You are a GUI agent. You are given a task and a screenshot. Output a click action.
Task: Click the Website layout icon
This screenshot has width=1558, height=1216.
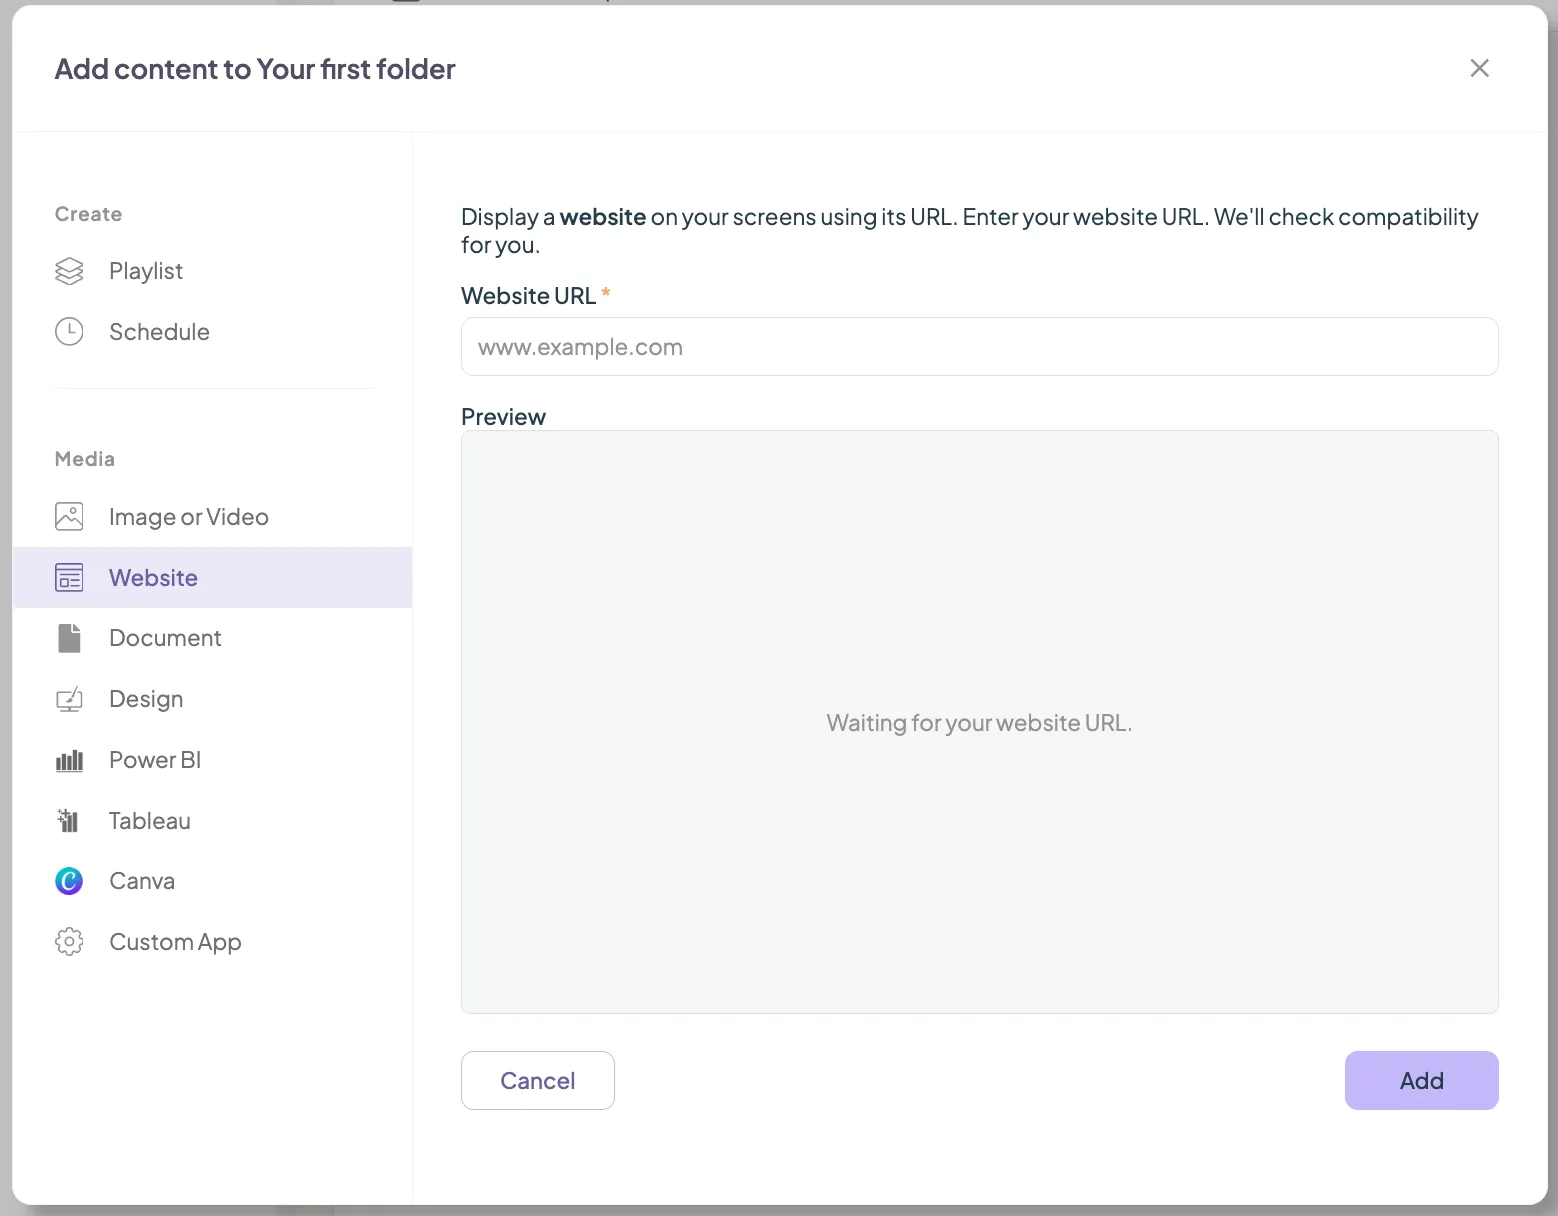pyautogui.click(x=69, y=578)
